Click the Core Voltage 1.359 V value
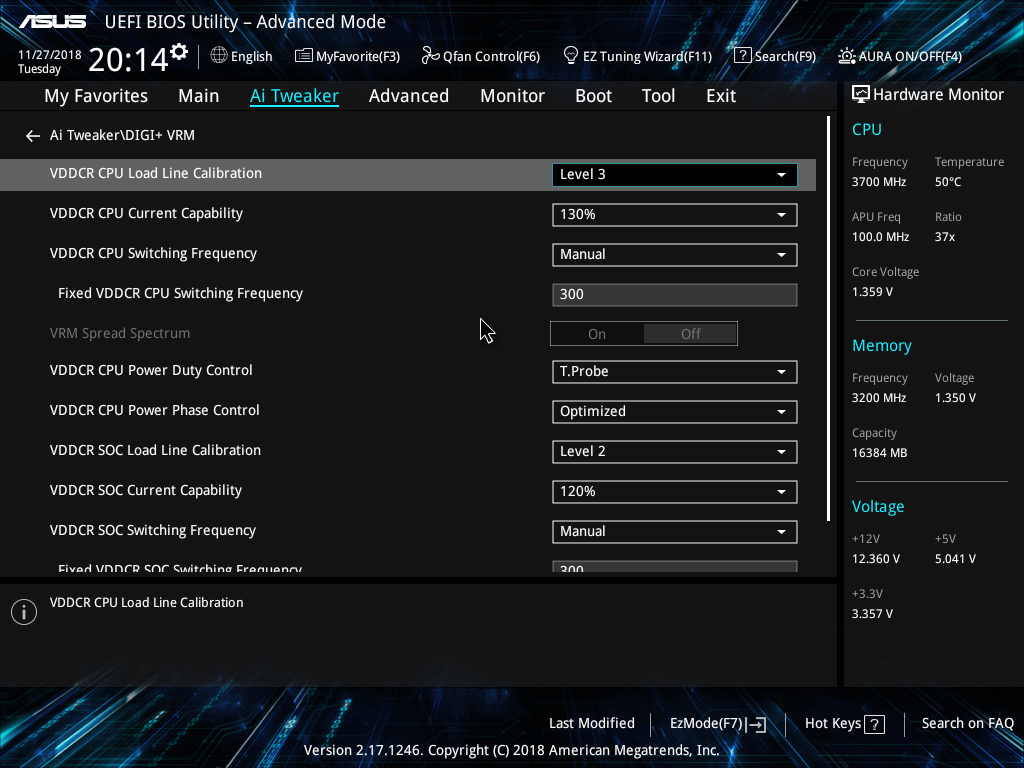The height and width of the screenshot is (768, 1024). 872,292
